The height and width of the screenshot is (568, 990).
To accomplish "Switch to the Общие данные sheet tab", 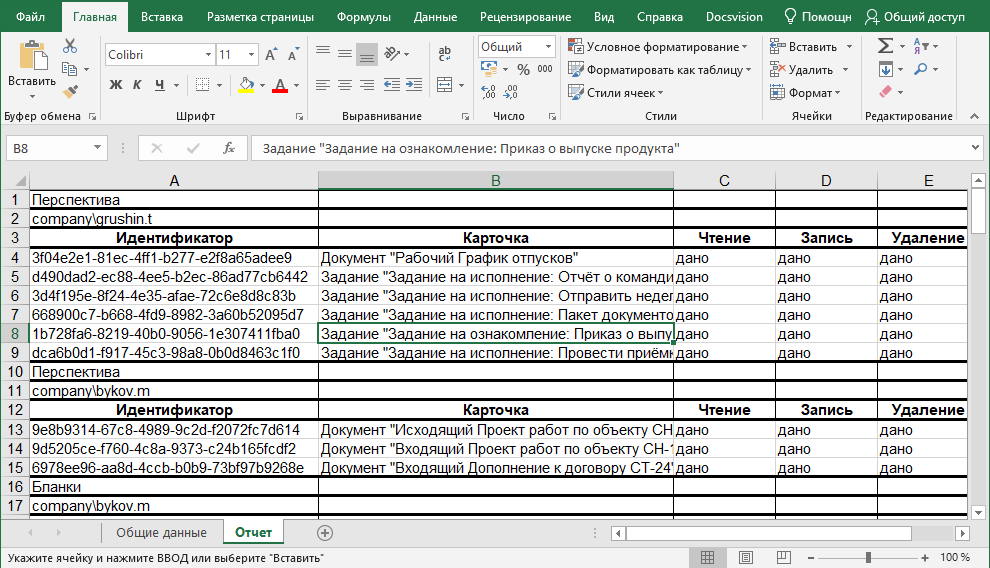I will tap(160, 532).
